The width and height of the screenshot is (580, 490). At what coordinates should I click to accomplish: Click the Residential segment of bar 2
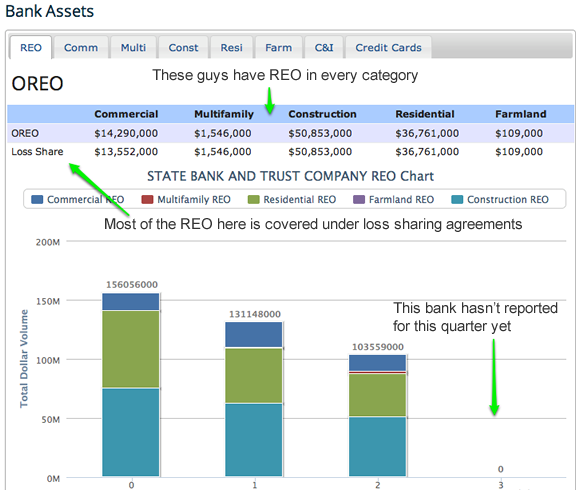pos(377,395)
